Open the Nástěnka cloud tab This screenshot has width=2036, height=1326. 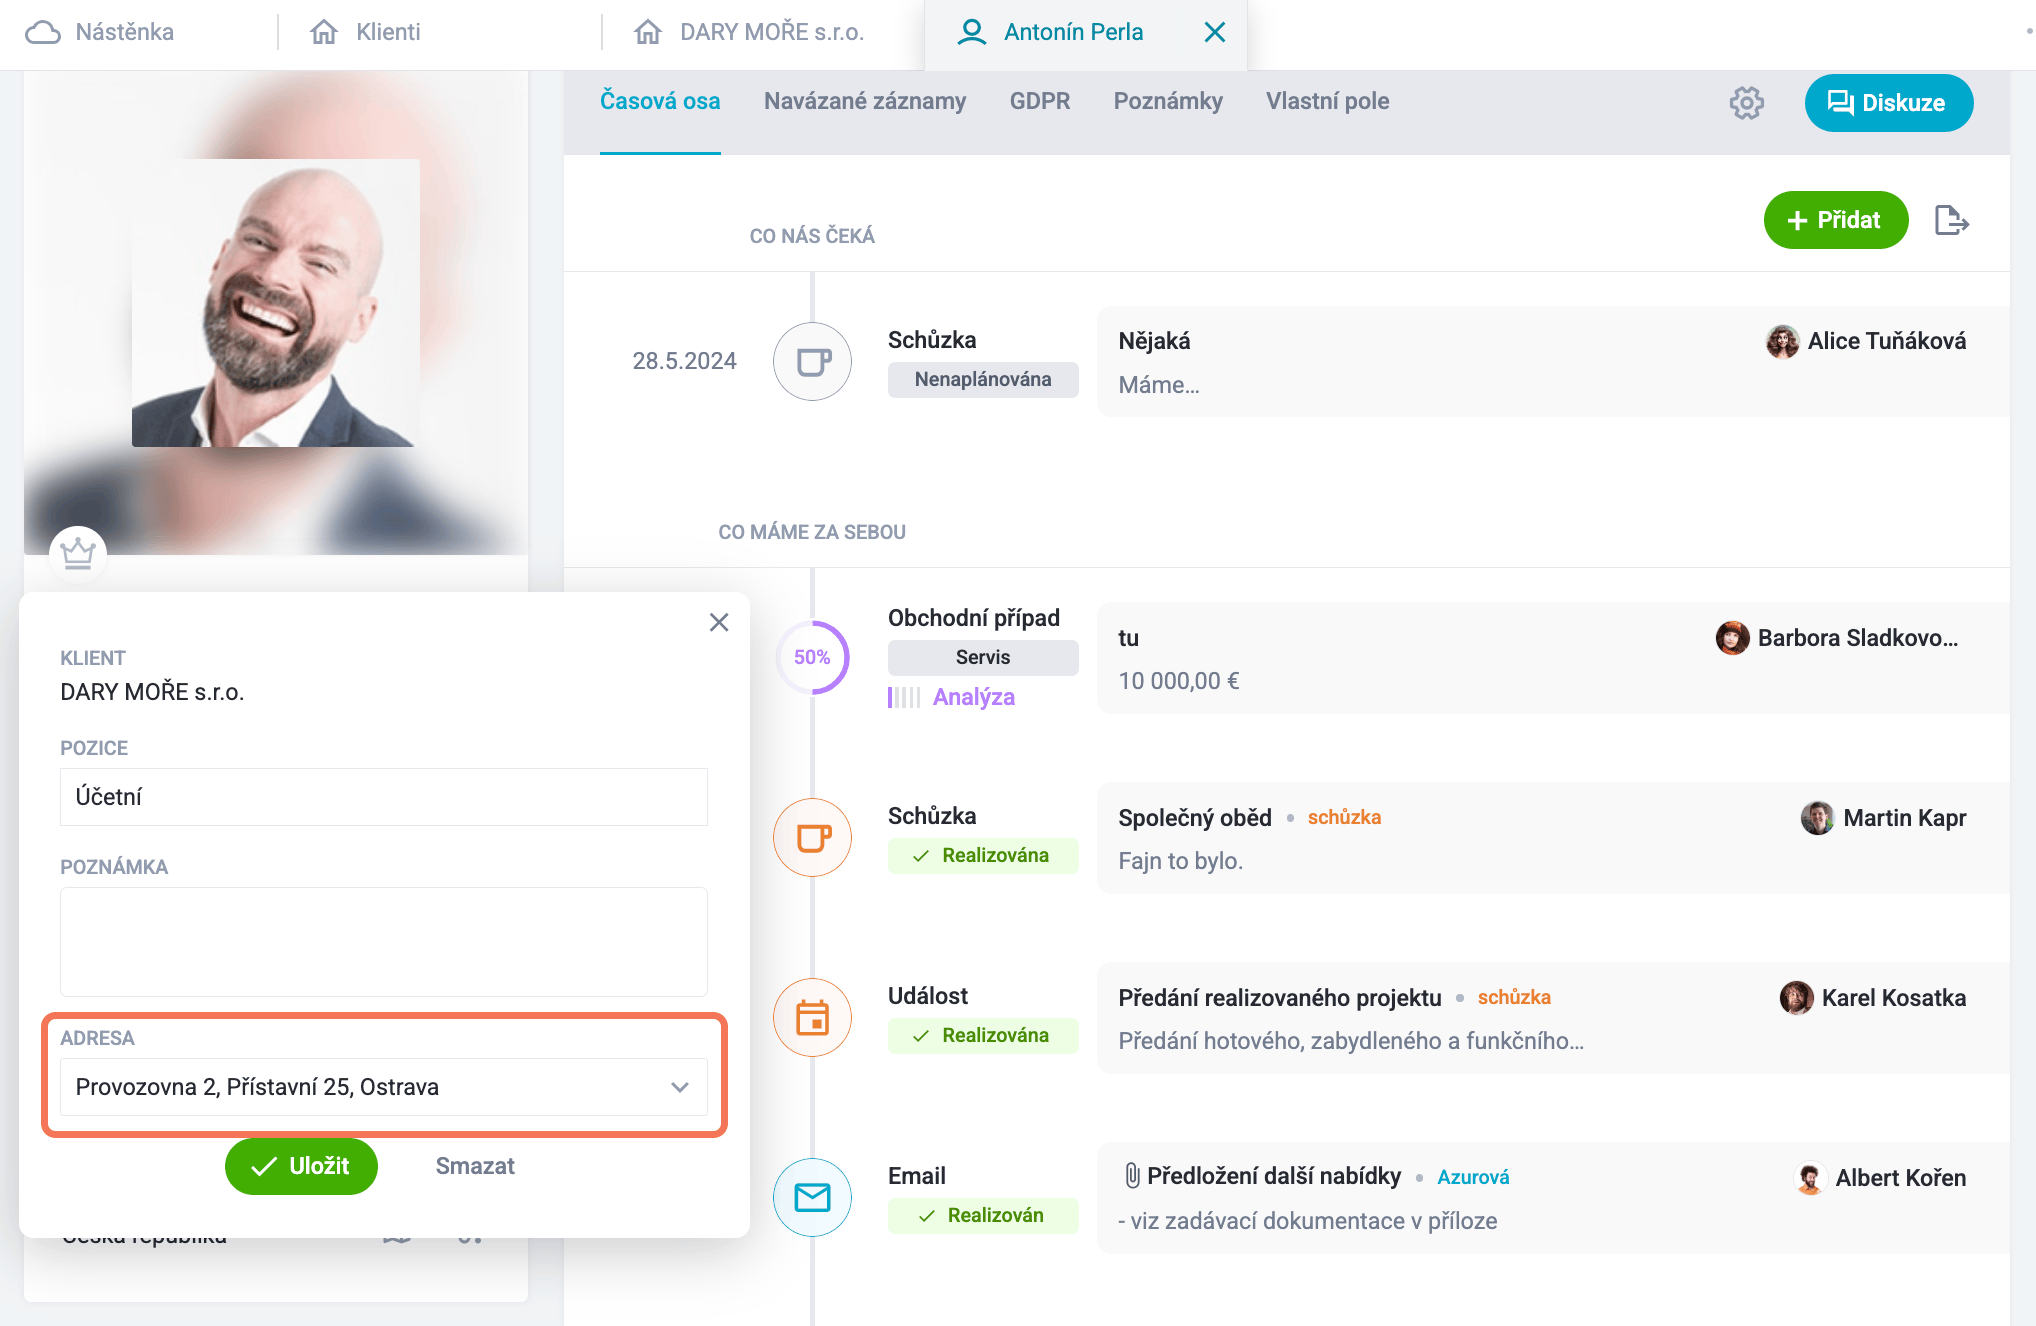coord(99,32)
